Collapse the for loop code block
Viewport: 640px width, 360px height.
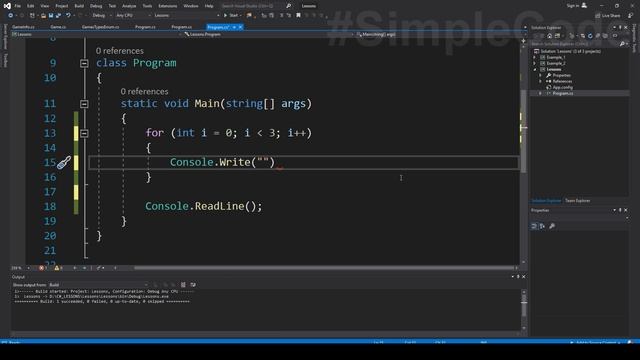[x=84, y=133]
